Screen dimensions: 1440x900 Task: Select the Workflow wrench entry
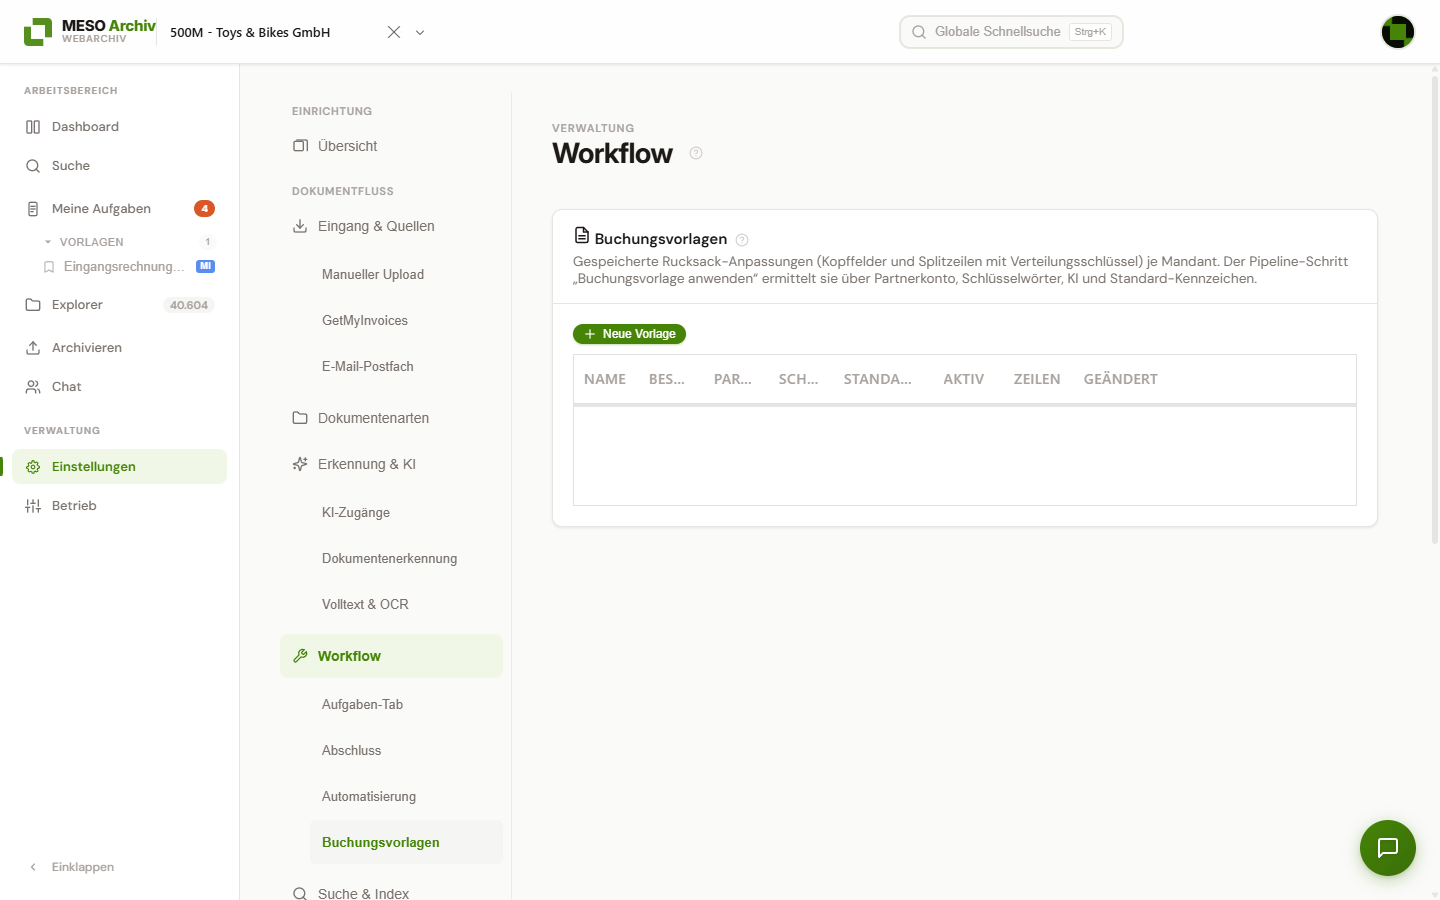pos(391,656)
